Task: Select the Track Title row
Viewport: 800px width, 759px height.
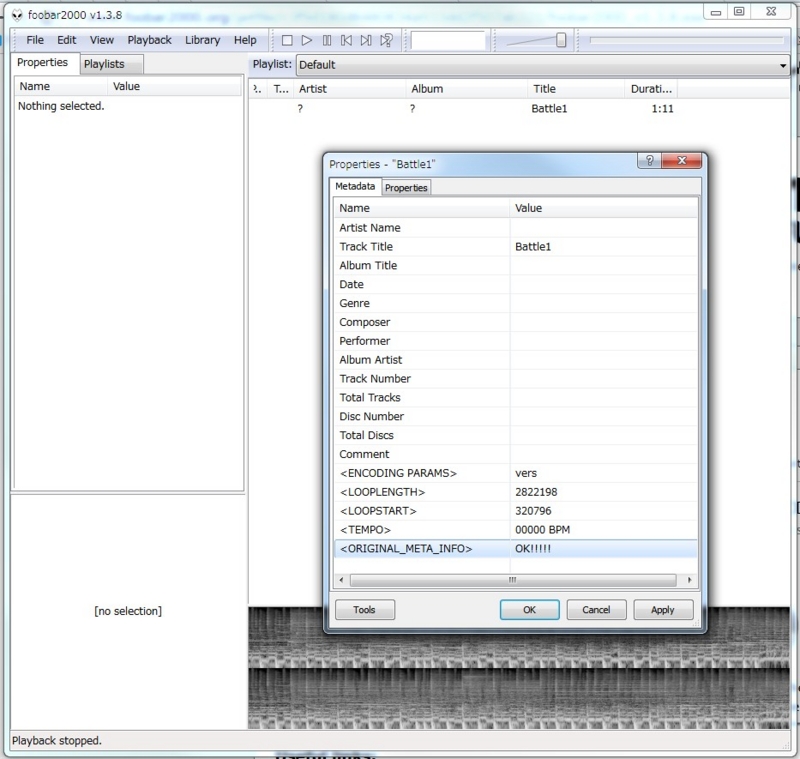Action: (x=516, y=247)
